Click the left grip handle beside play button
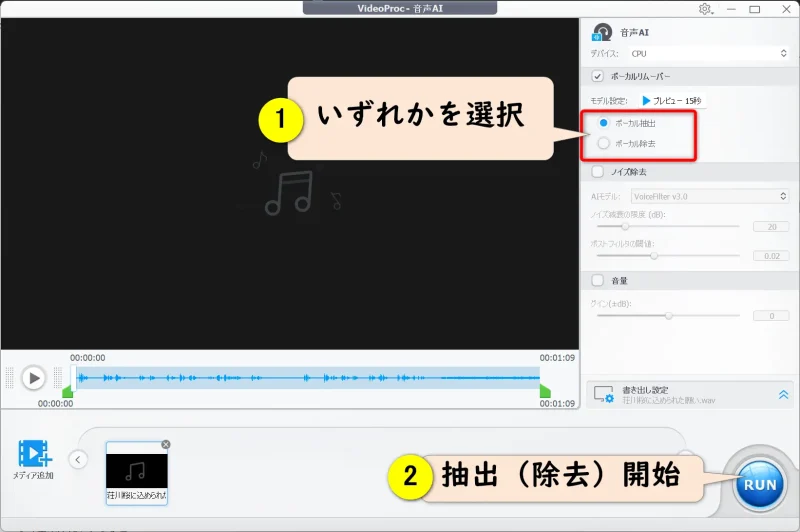Screen dimensions: 800x532 [9, 378]
